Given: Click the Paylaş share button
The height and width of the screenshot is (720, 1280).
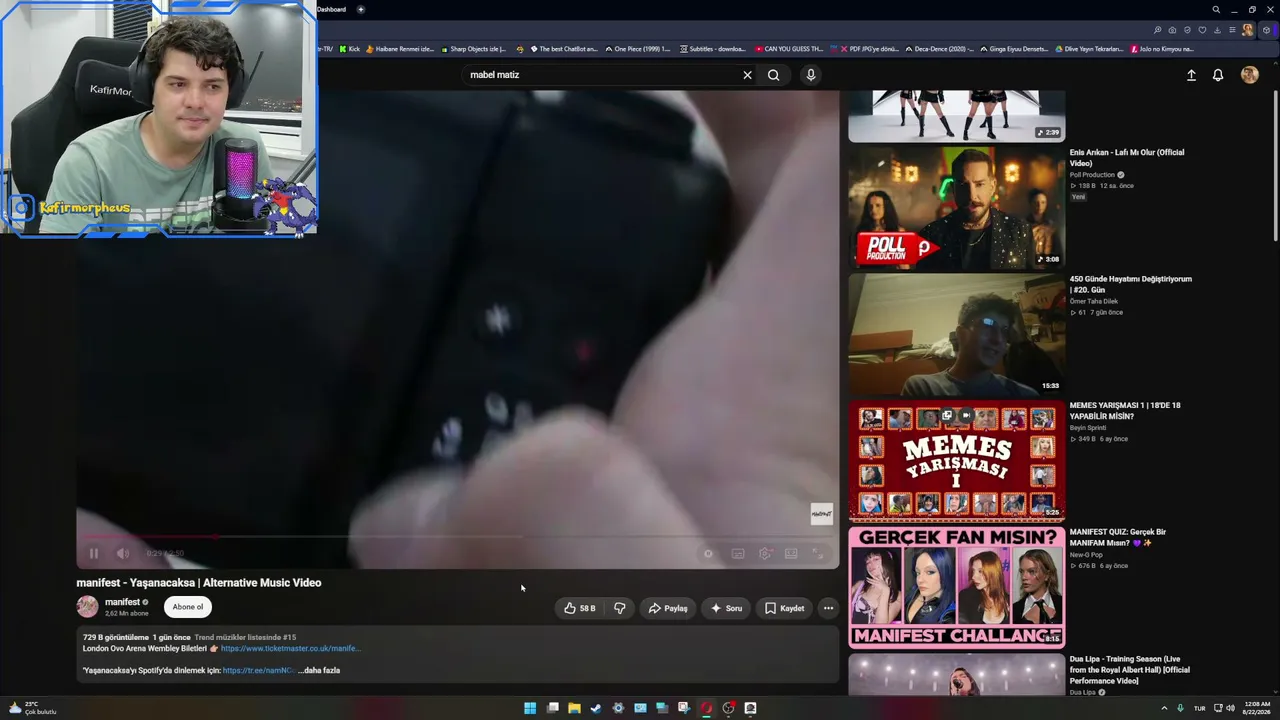Looking at the screenshot, I should [668, 608].
